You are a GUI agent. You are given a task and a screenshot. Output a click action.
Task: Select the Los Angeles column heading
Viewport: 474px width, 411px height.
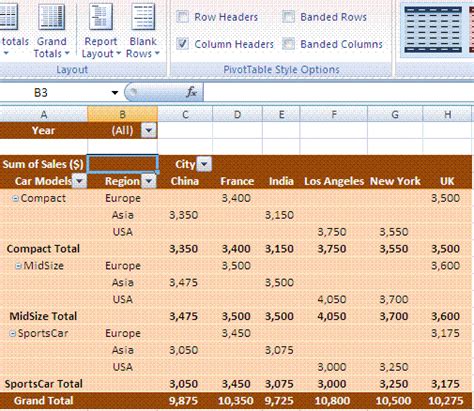pyautogui.click(x=334, y=181)
